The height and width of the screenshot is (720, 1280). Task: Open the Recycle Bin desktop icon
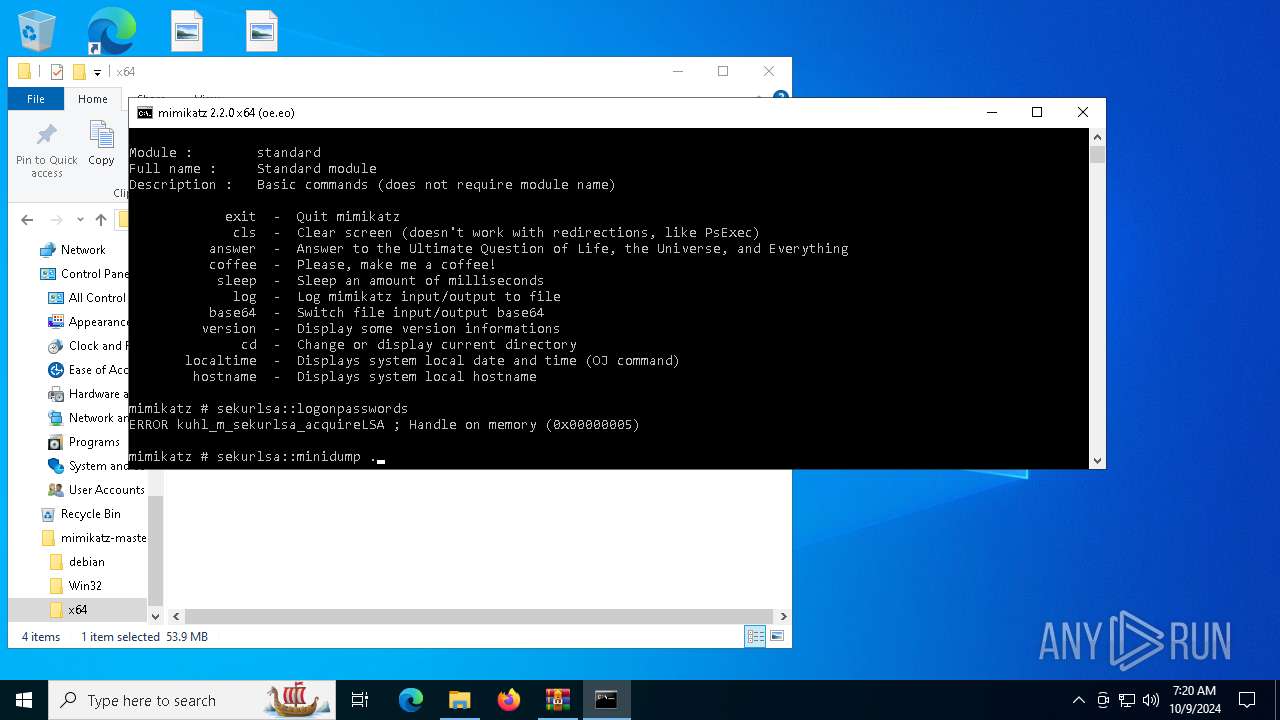(x=37, y=30)
